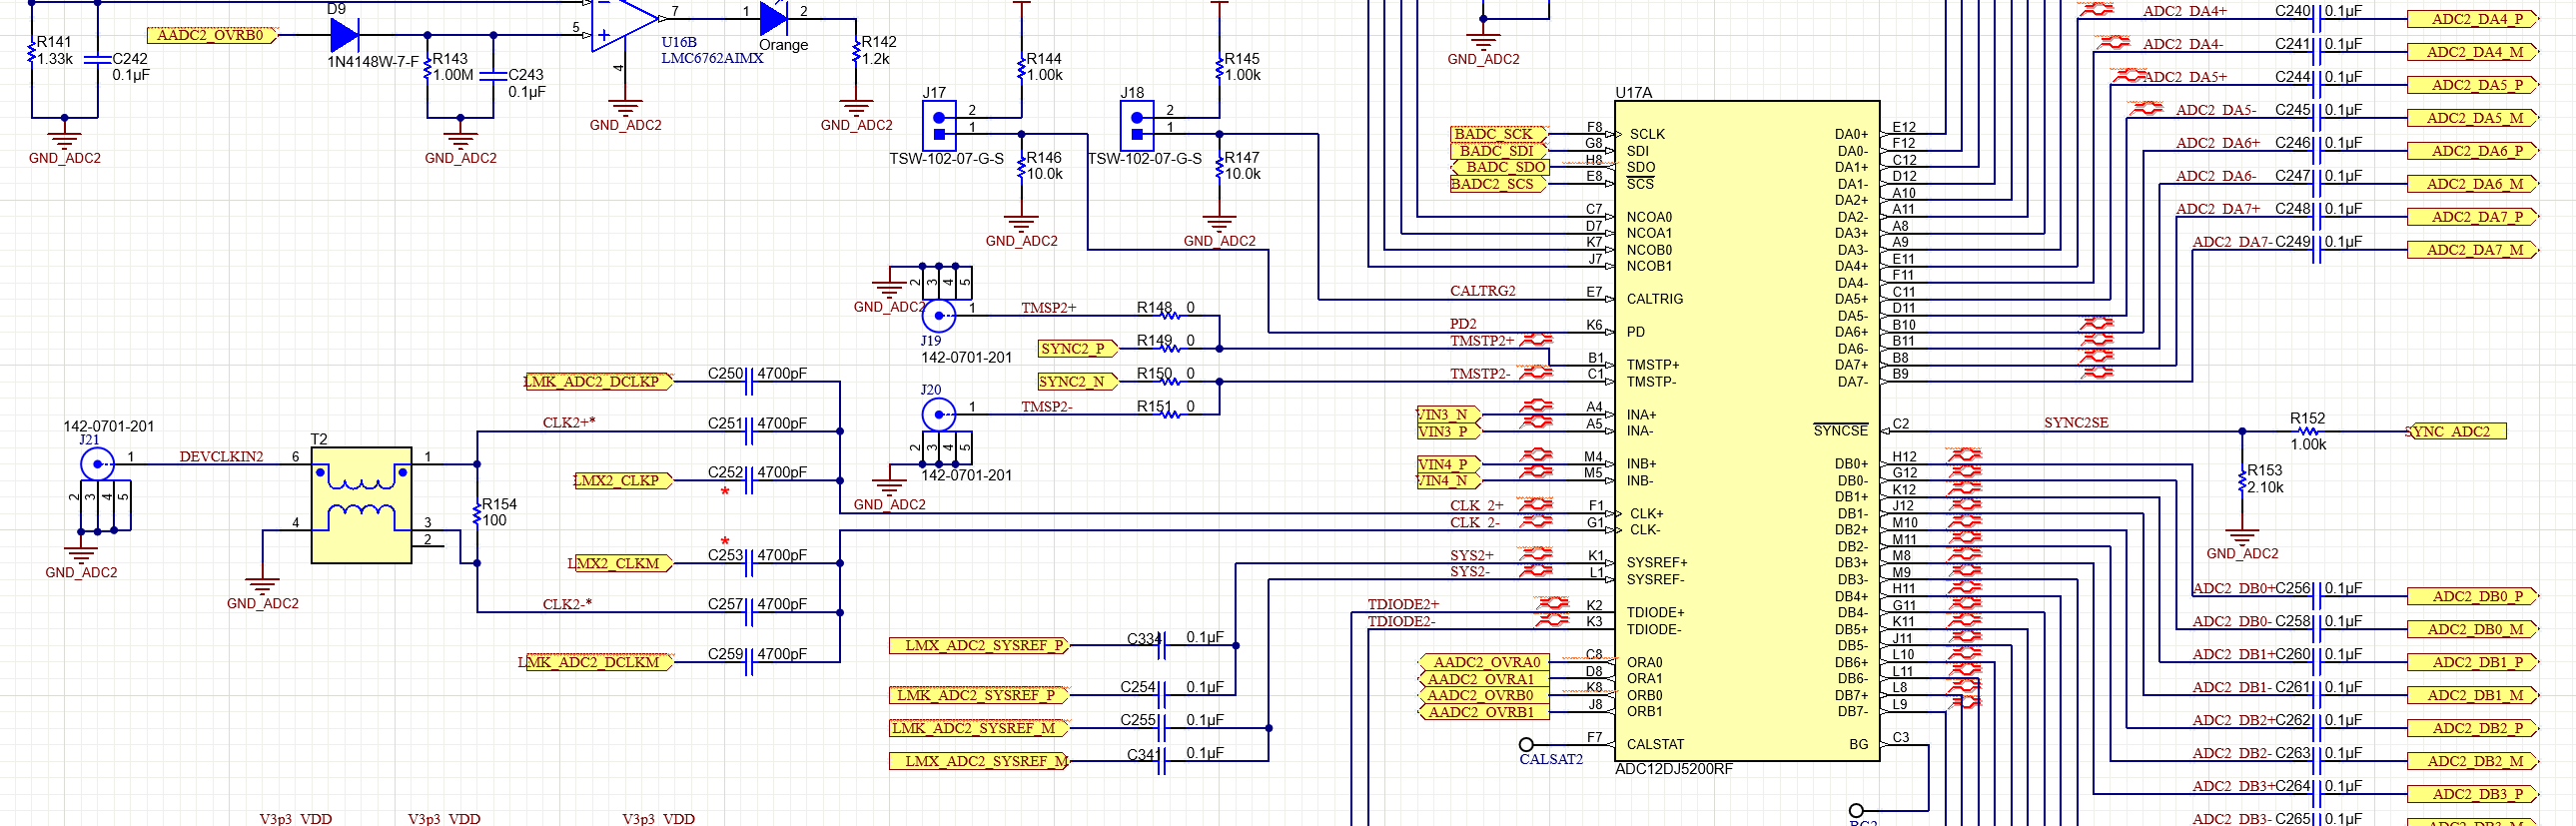Select the DEVCLKIN2 net label

pyautogui.click(x=221, y=456)
